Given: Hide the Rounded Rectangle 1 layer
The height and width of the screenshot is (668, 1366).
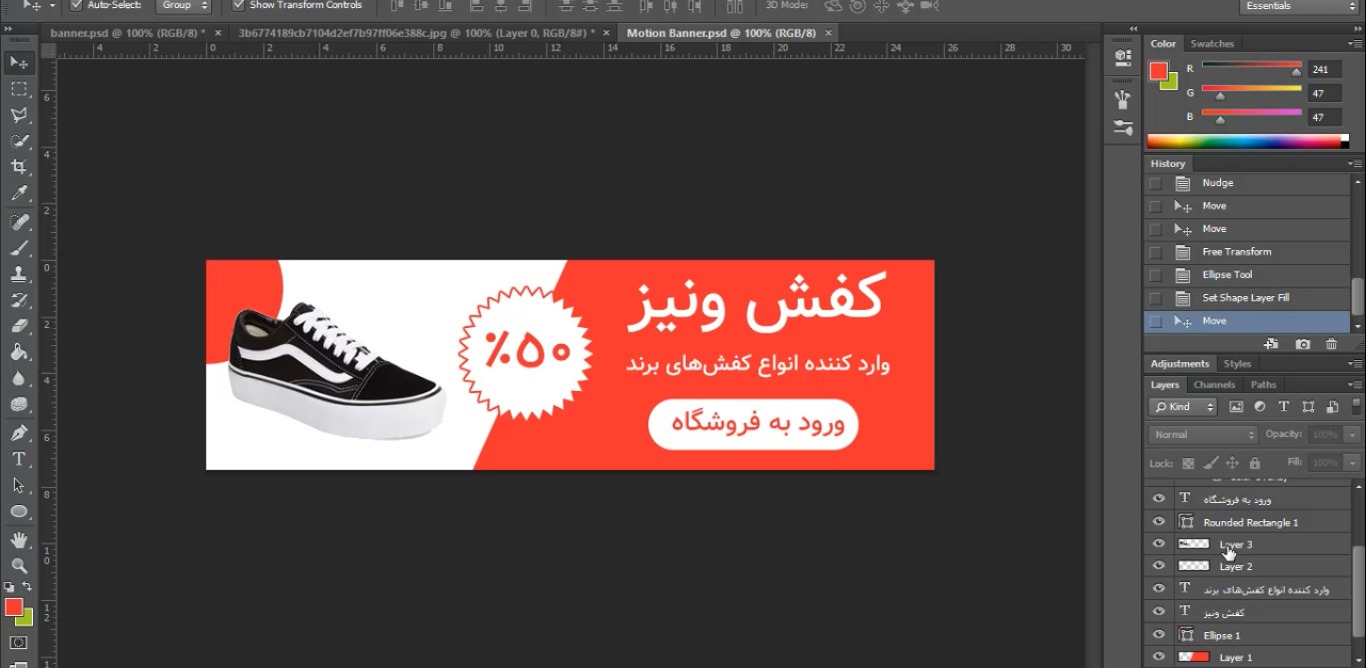Looking at the screenshot, I should click(1159, 522).
